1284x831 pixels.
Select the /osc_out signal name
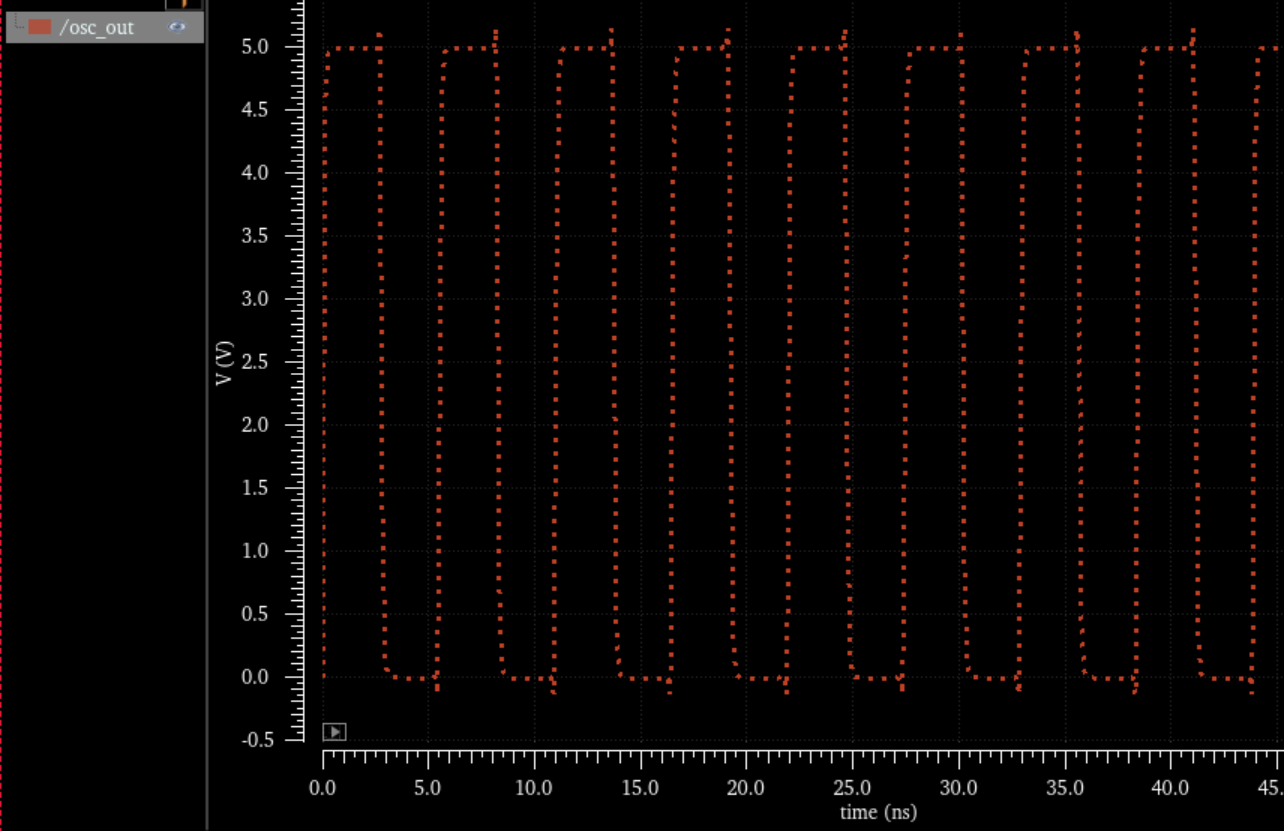click(x=96, y=27)
